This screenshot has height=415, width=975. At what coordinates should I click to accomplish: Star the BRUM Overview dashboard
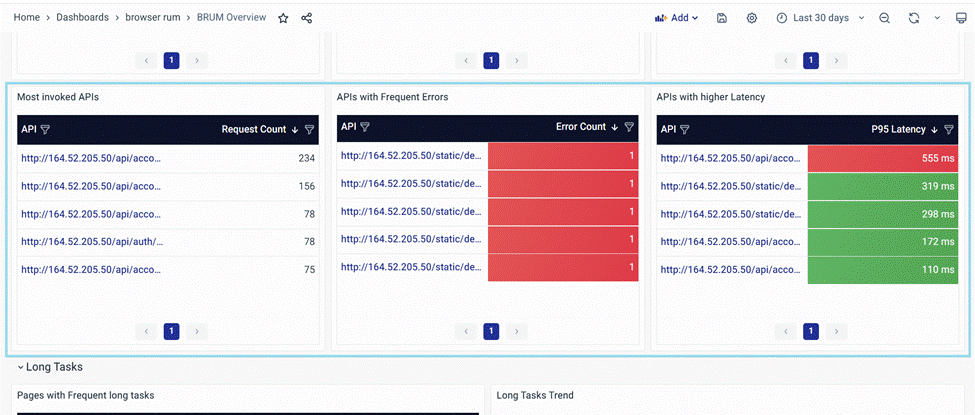click(x=283, y=18)
